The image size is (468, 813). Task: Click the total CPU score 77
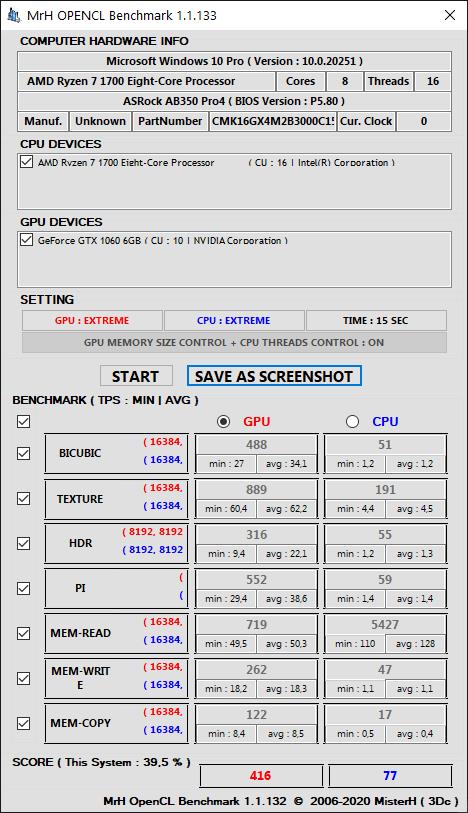click(390, 776)
